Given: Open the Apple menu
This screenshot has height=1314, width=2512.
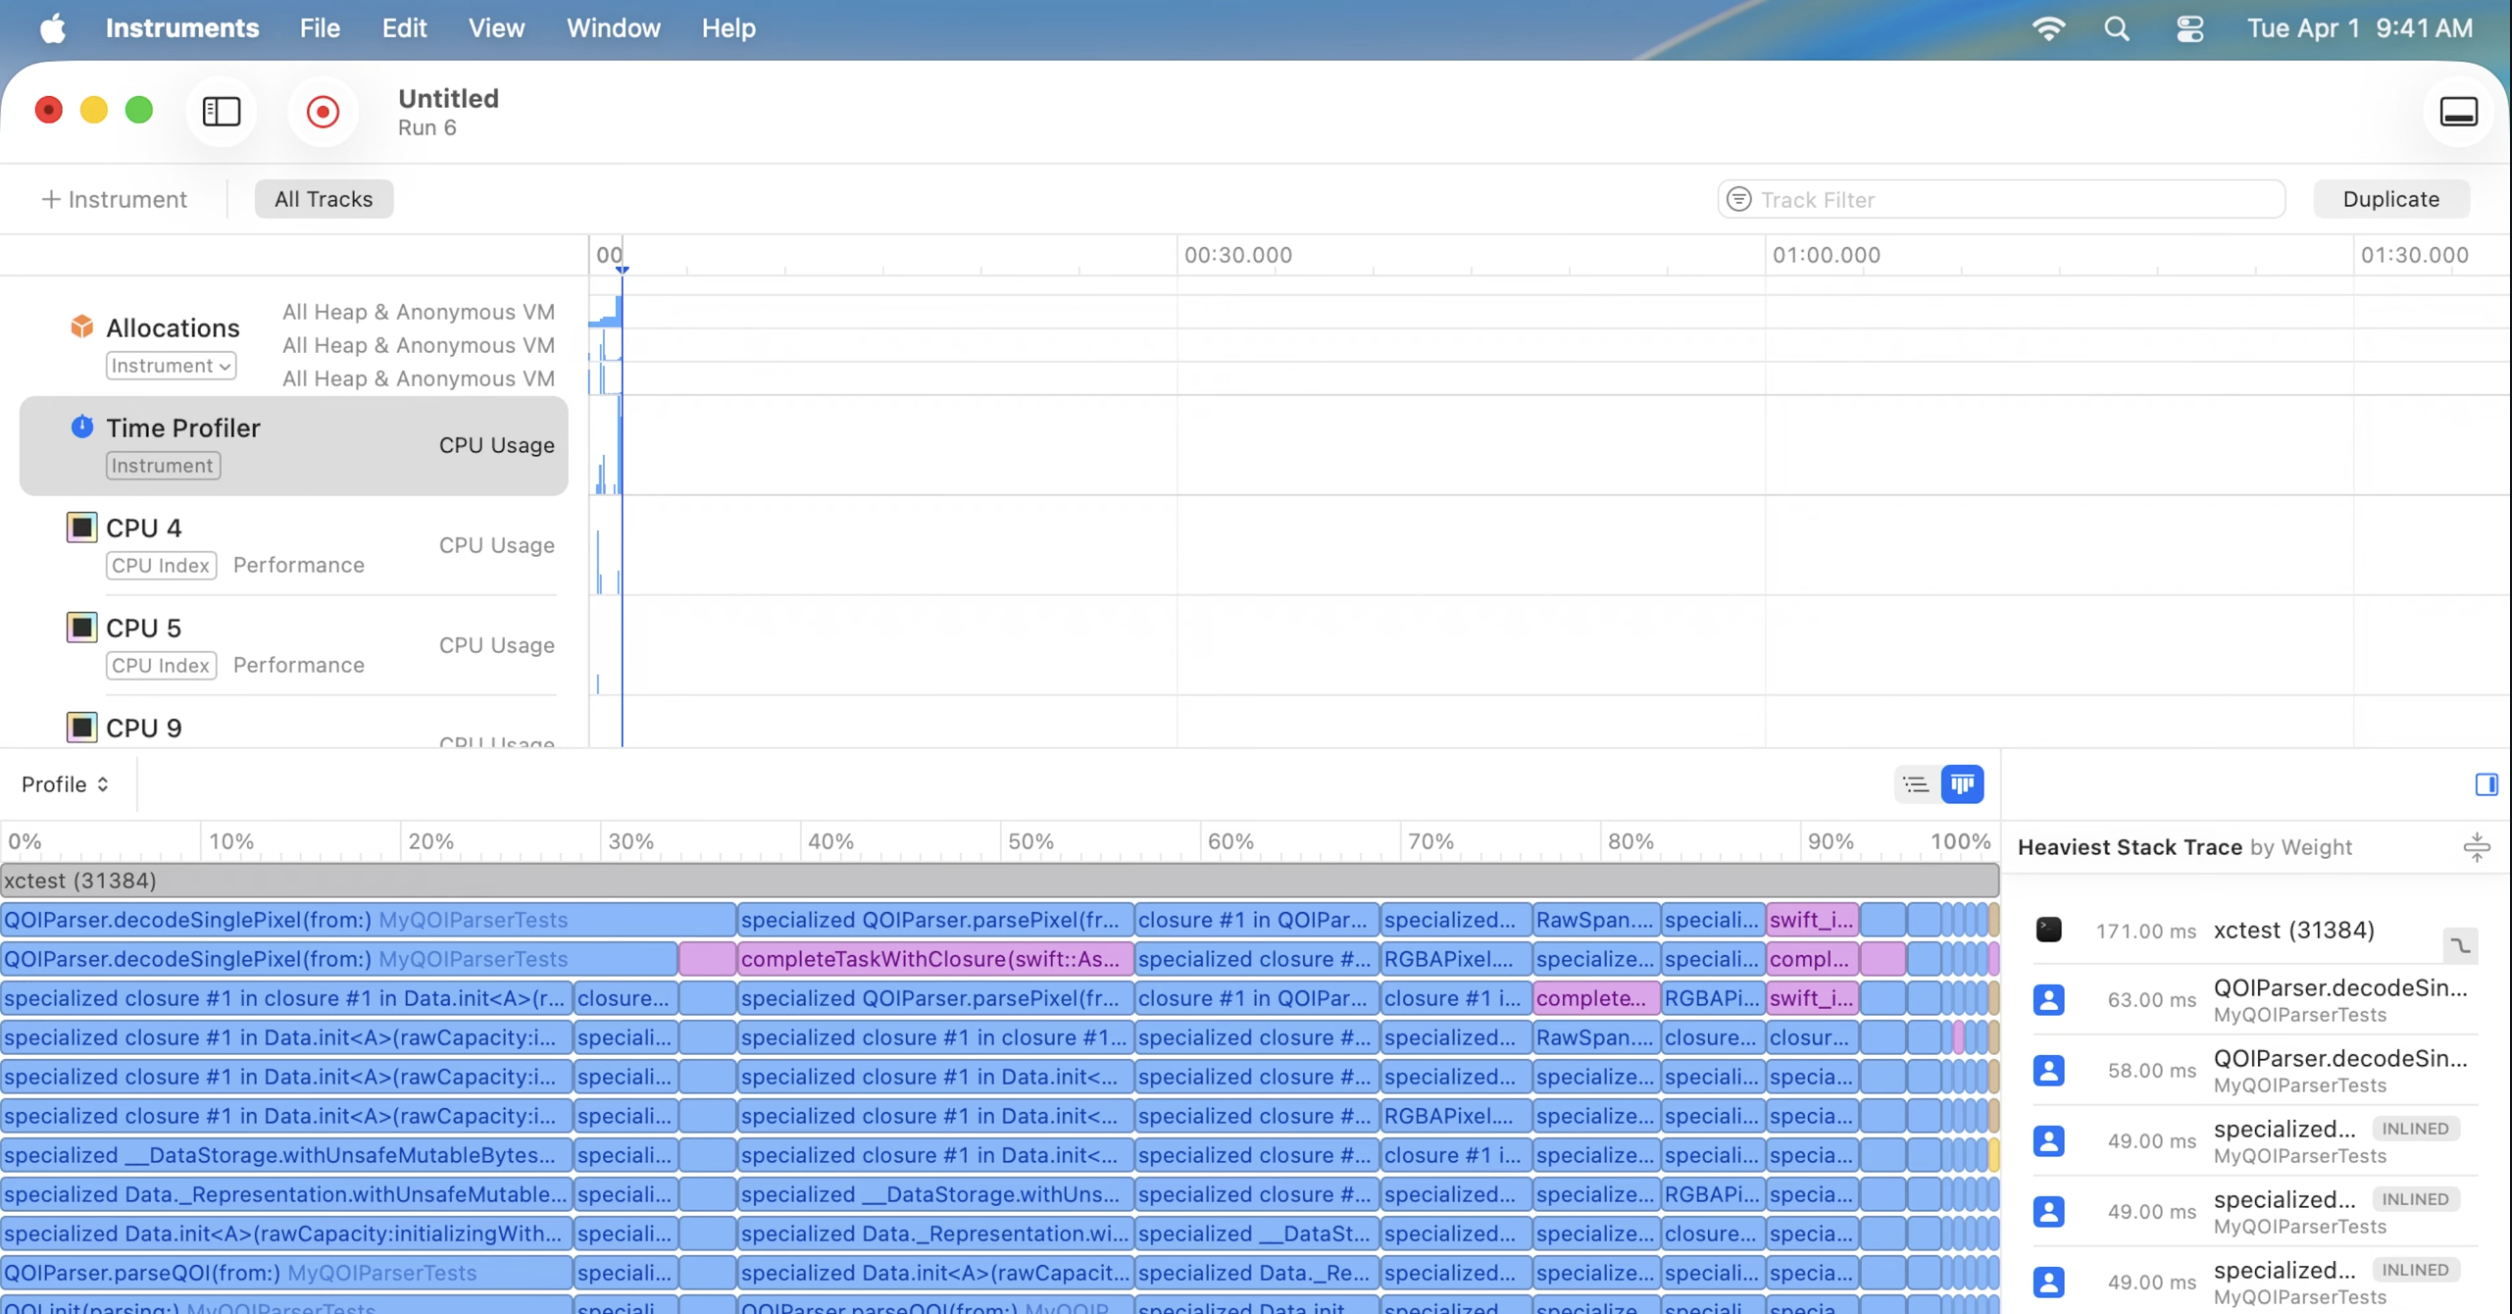Looking at the screenshot, I should [53, 28].
